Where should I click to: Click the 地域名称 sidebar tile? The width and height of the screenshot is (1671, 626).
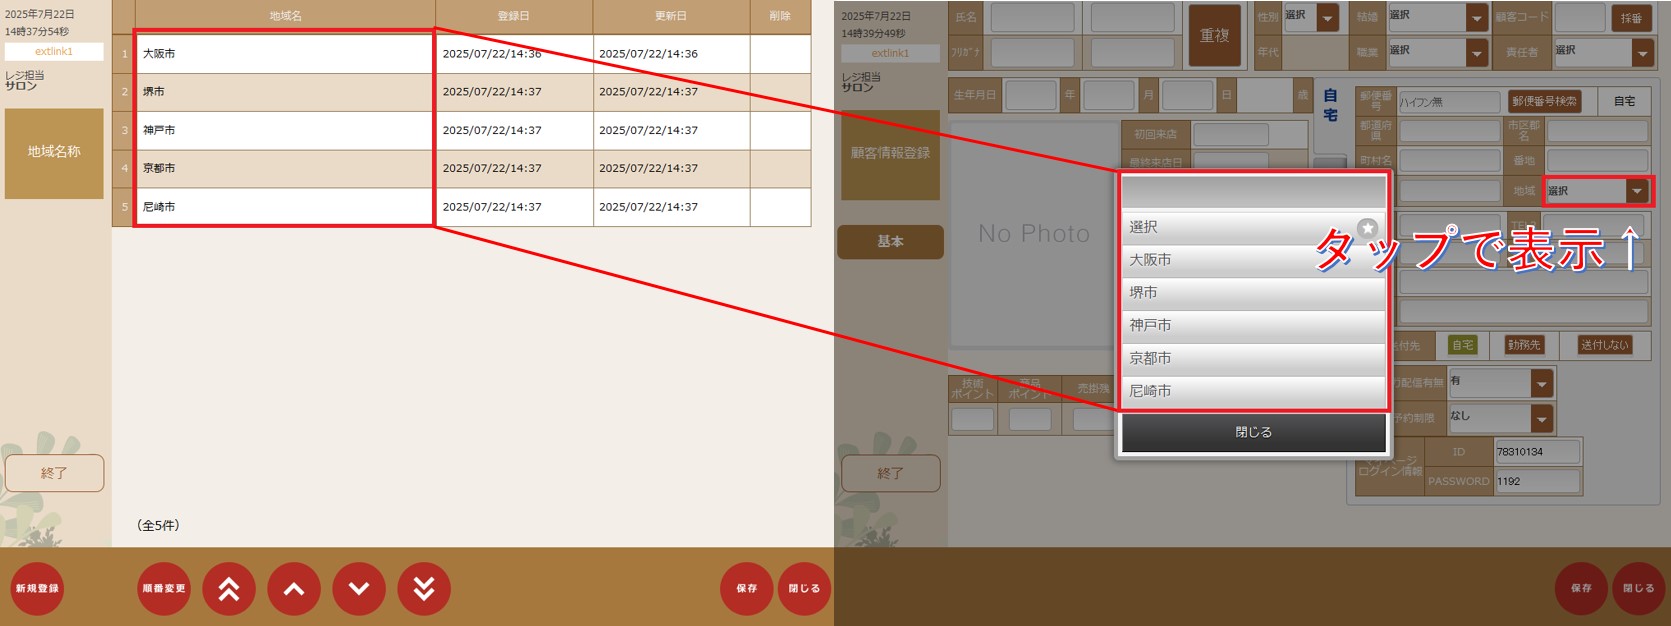tap(54, 153)
